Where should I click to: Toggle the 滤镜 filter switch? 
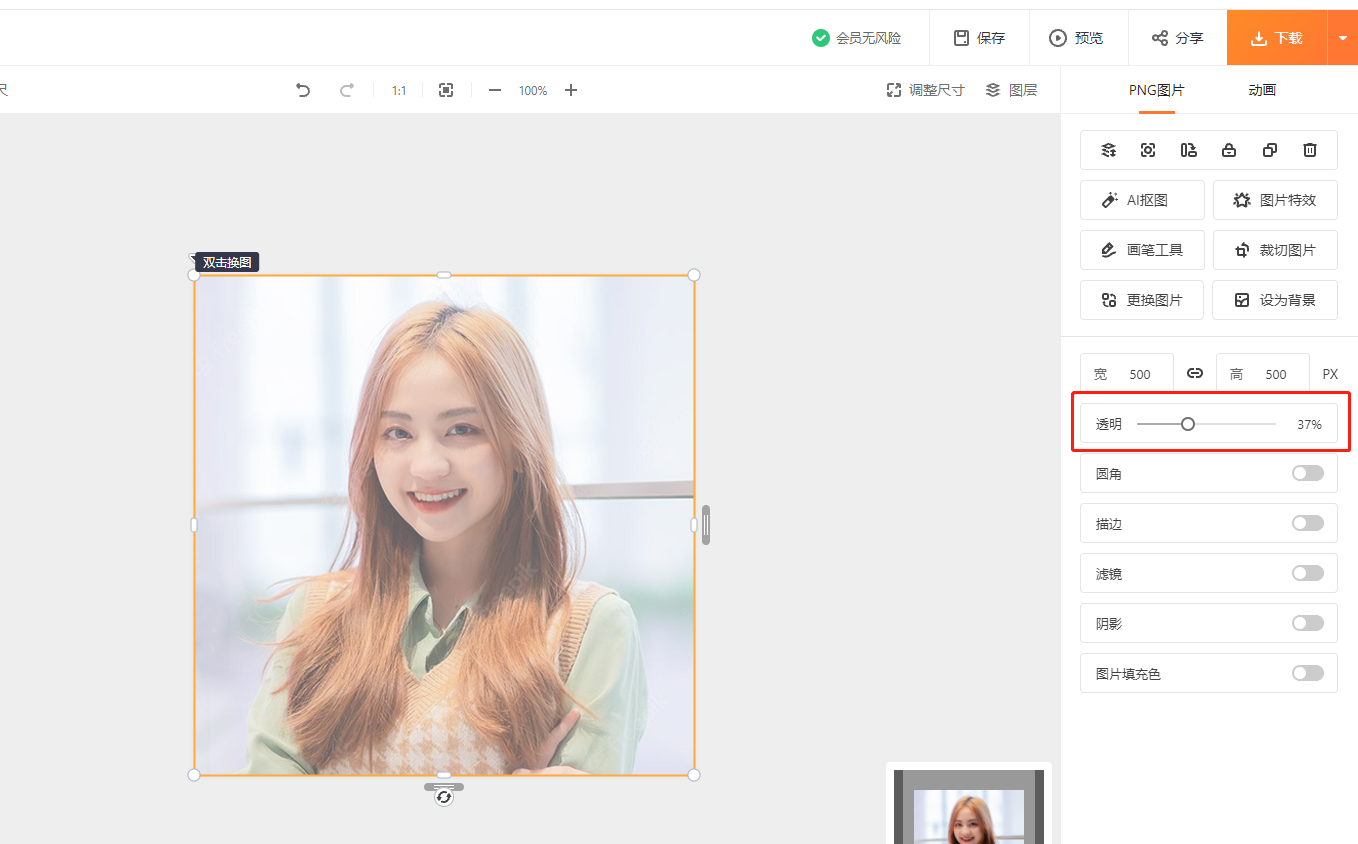[x=1307, y=573]
